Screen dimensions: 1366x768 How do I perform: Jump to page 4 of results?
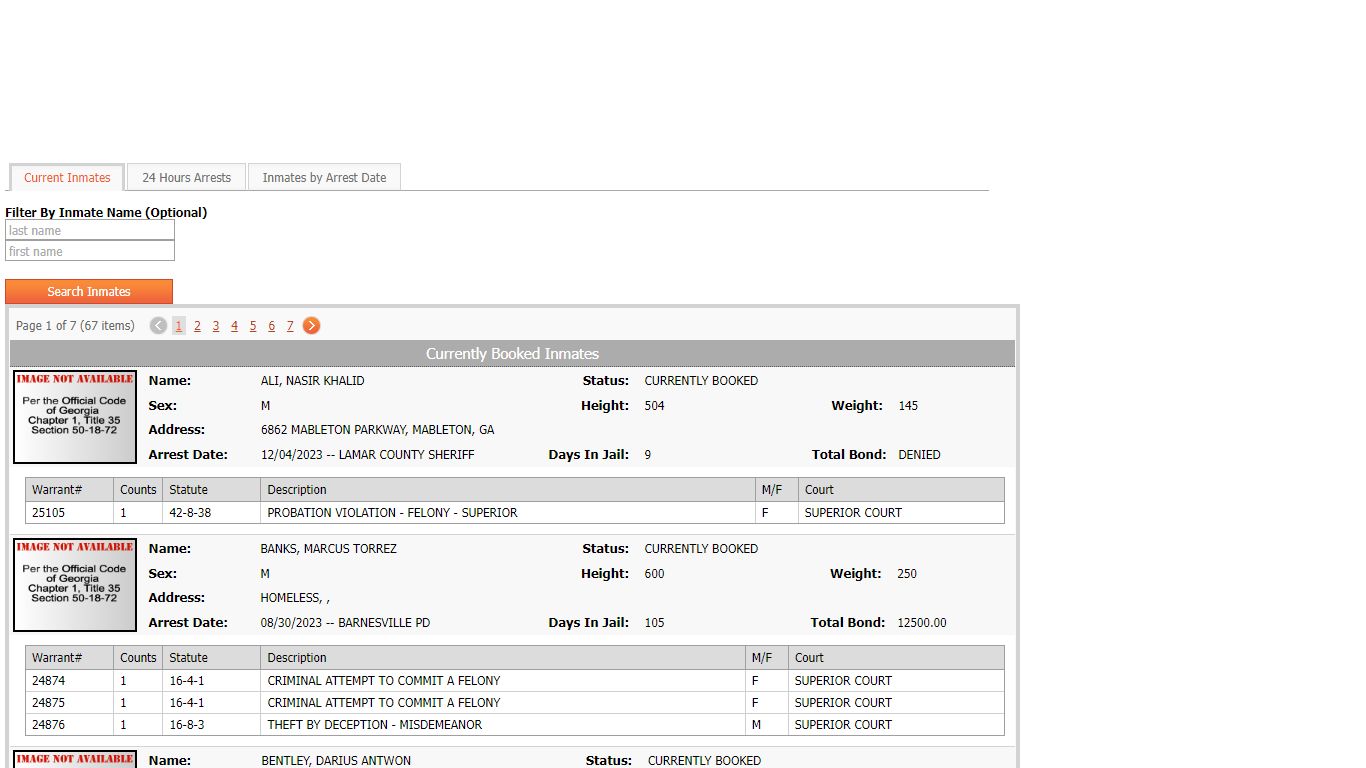[234, 326]
